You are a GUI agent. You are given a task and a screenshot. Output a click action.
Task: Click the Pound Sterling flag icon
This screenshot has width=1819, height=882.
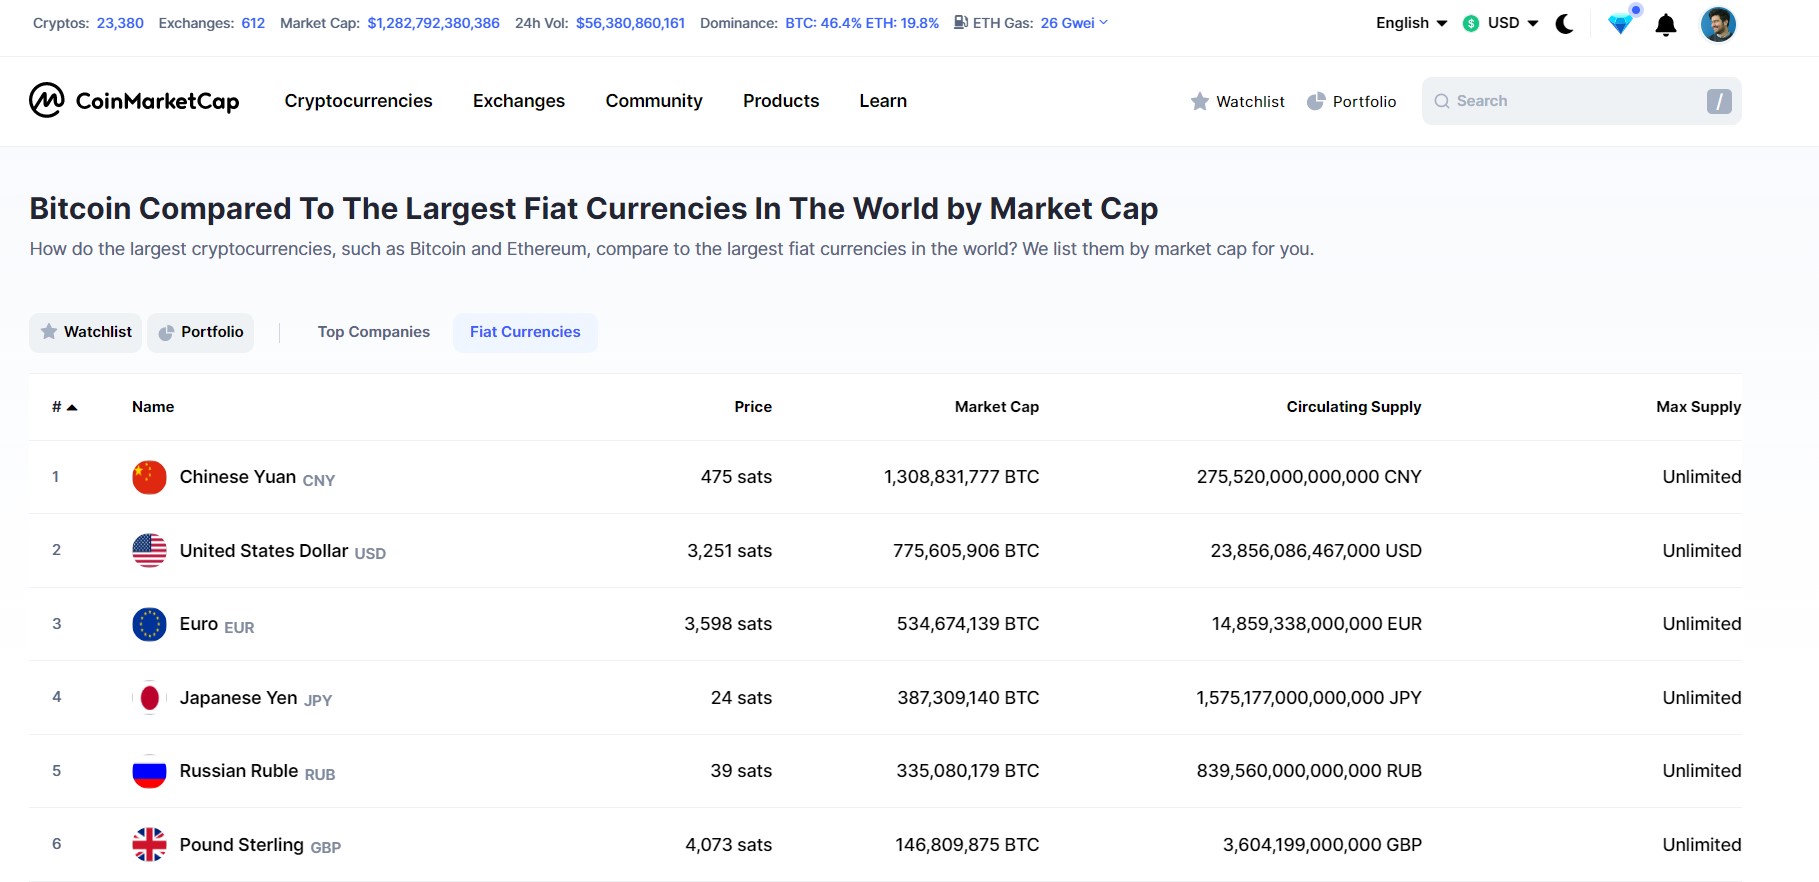tap(149, 844)
